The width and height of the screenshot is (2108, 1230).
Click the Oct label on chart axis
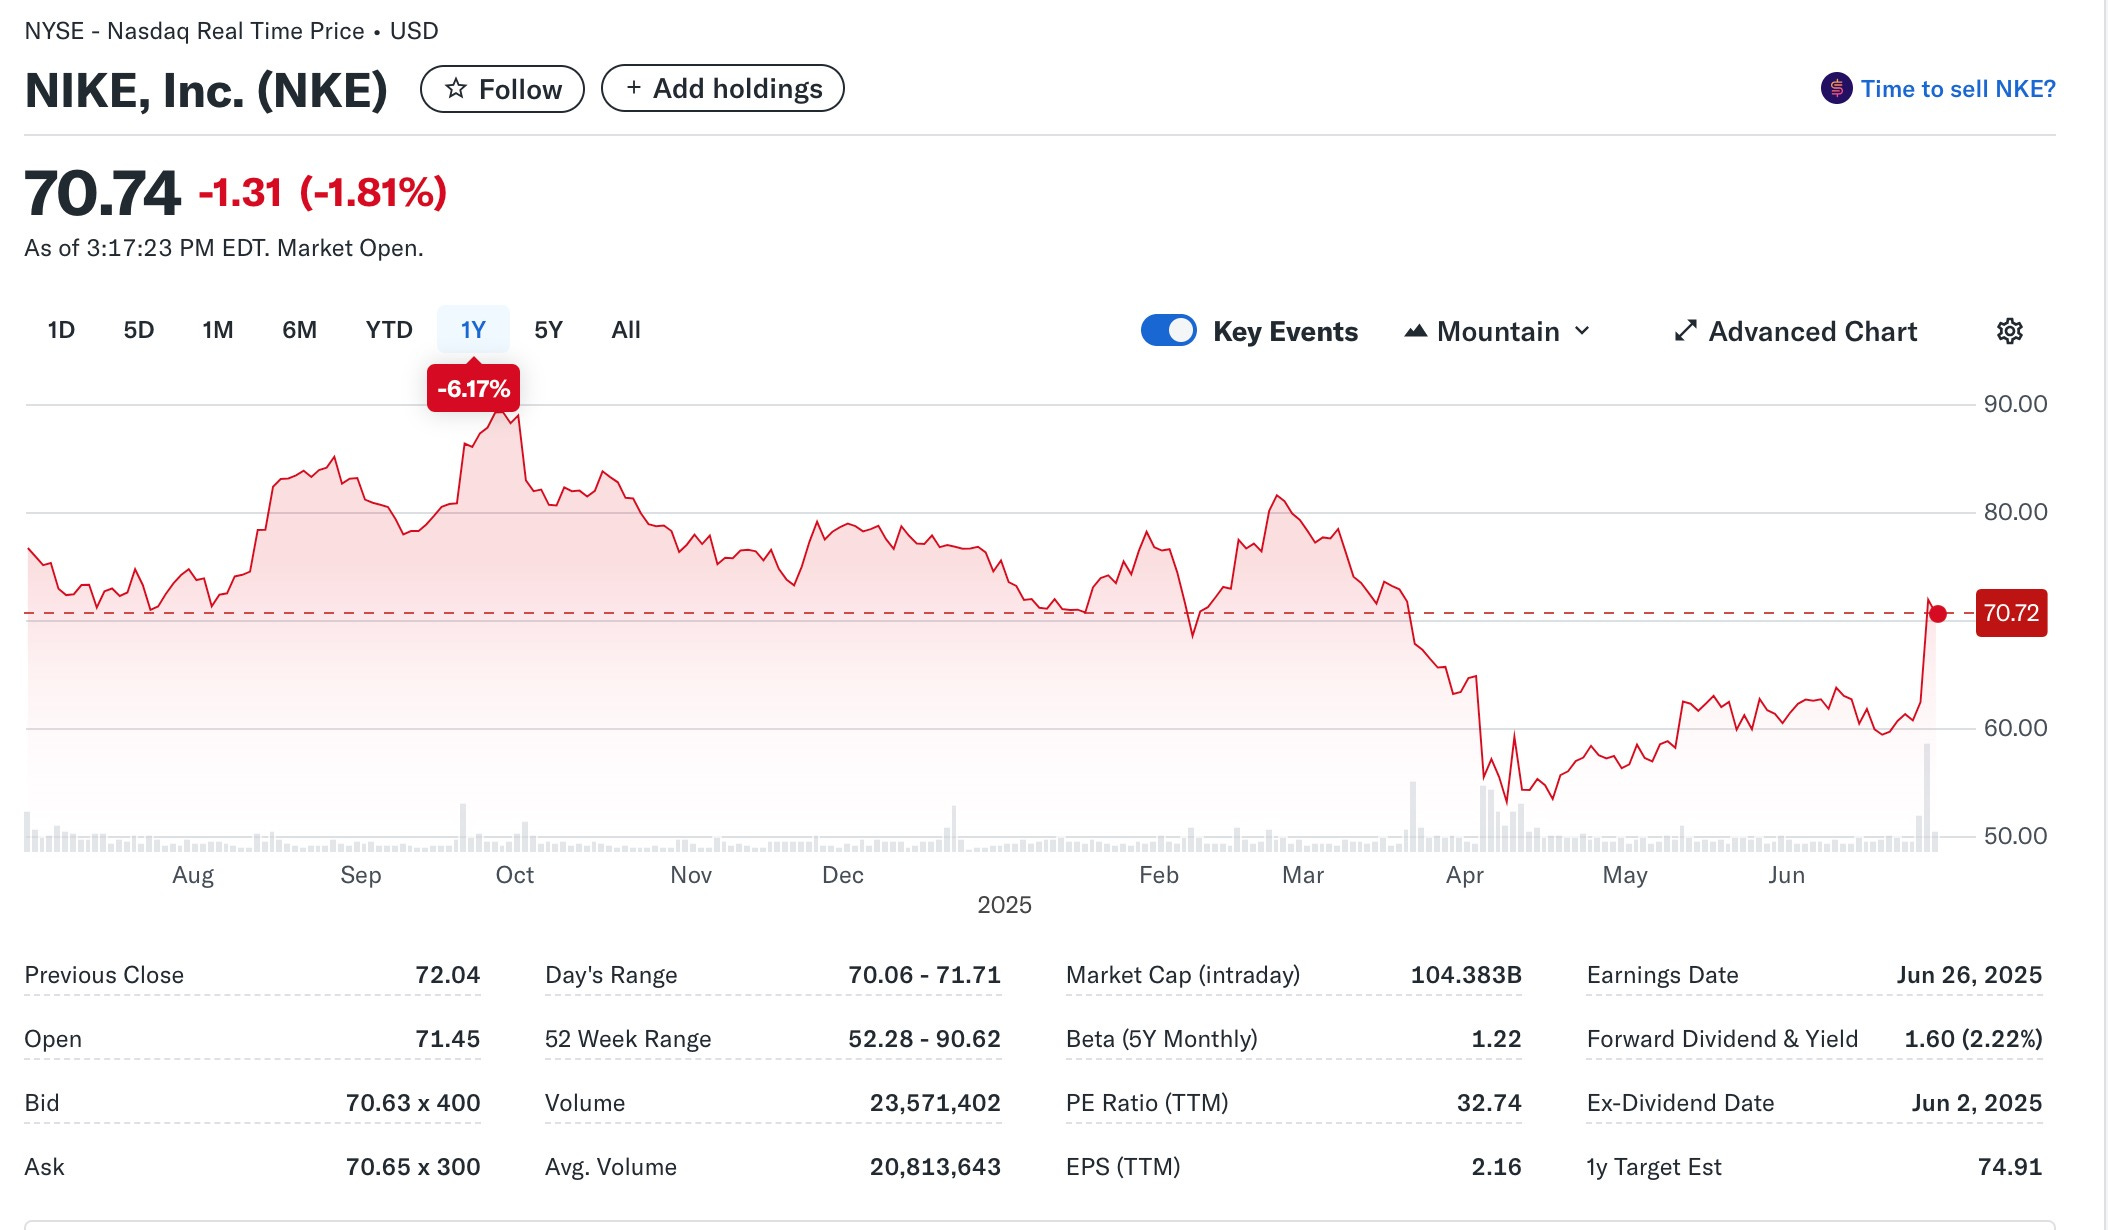pyautogui.click(x=515, y=875)
